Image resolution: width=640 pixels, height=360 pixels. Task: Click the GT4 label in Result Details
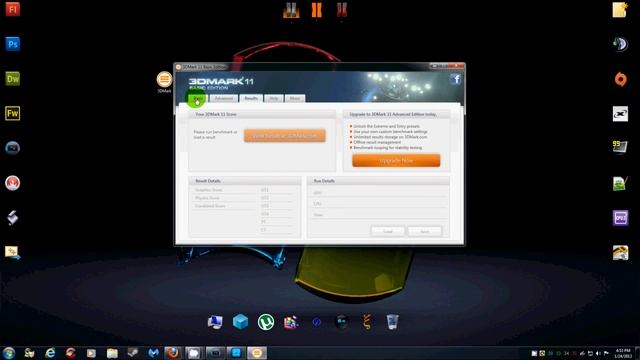[265, 214]
